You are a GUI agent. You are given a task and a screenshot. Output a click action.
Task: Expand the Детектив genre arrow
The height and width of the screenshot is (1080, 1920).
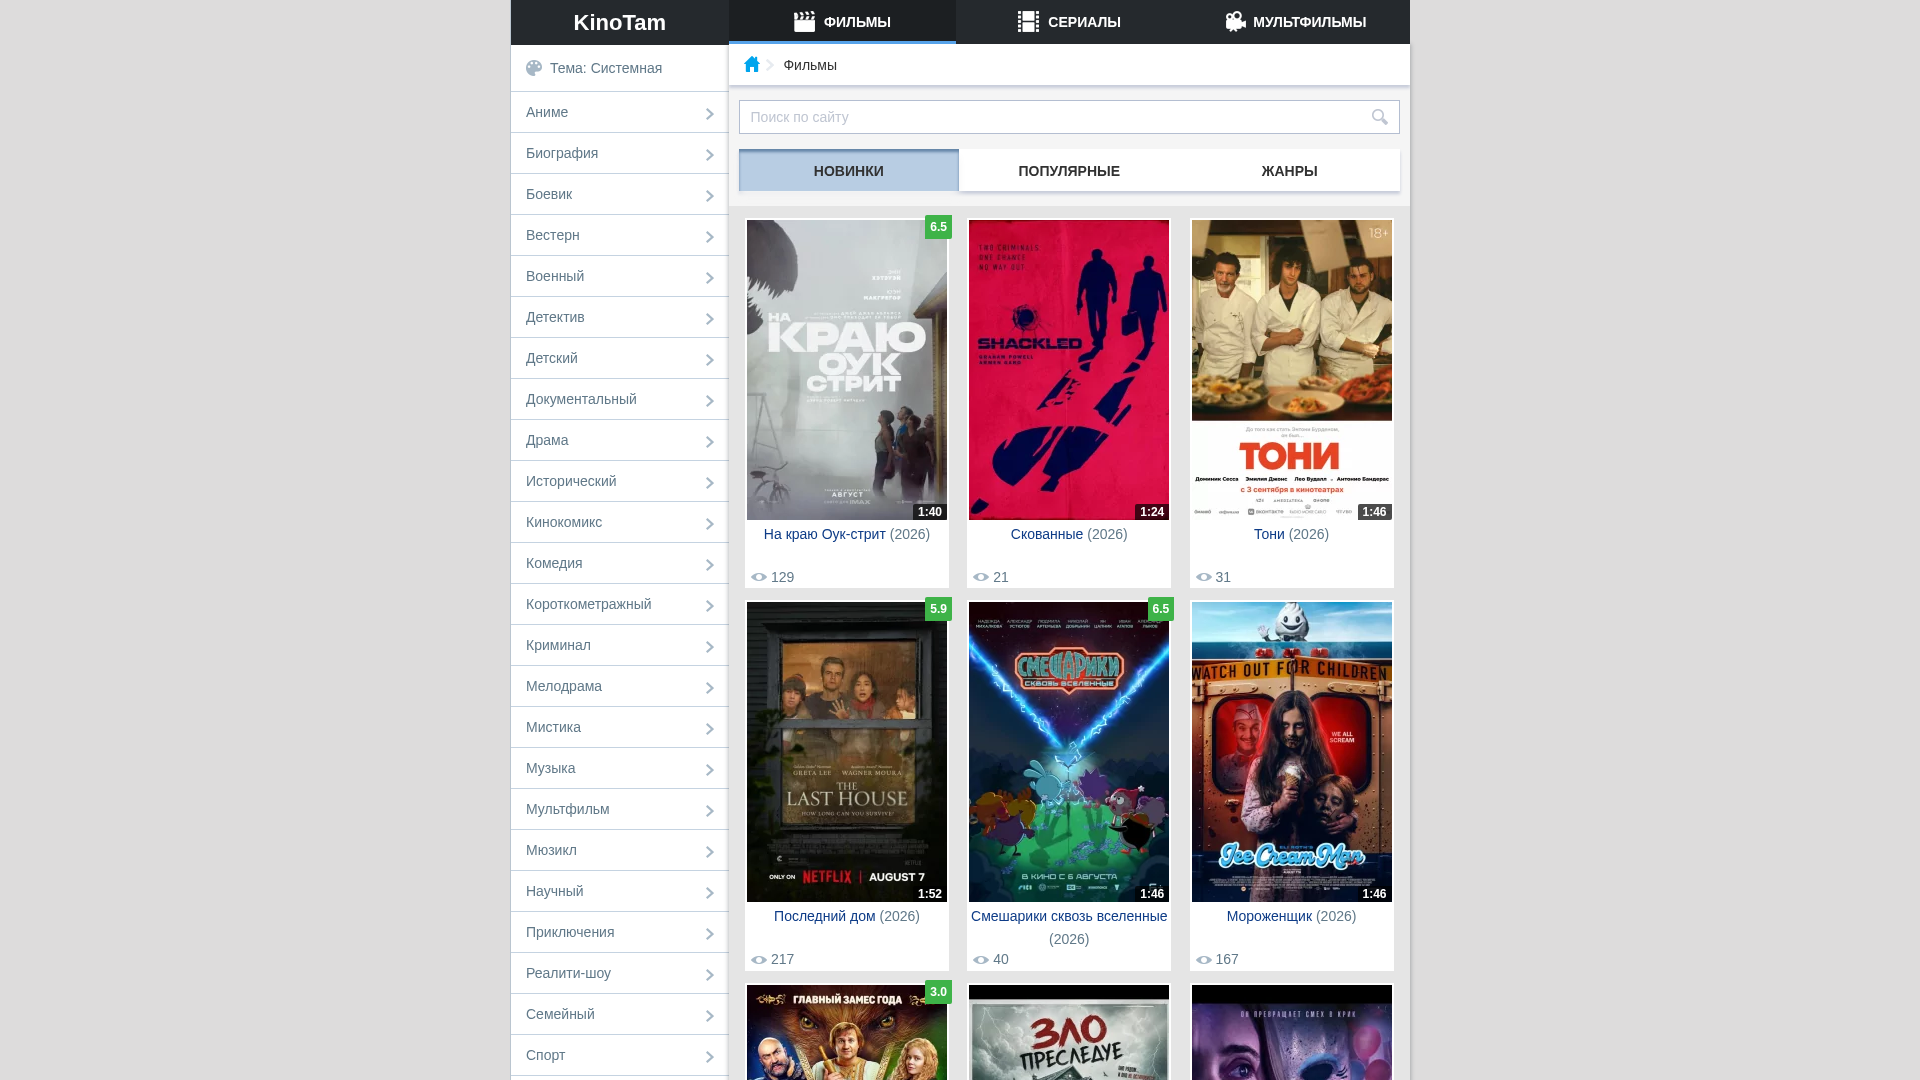click(710, 318)
